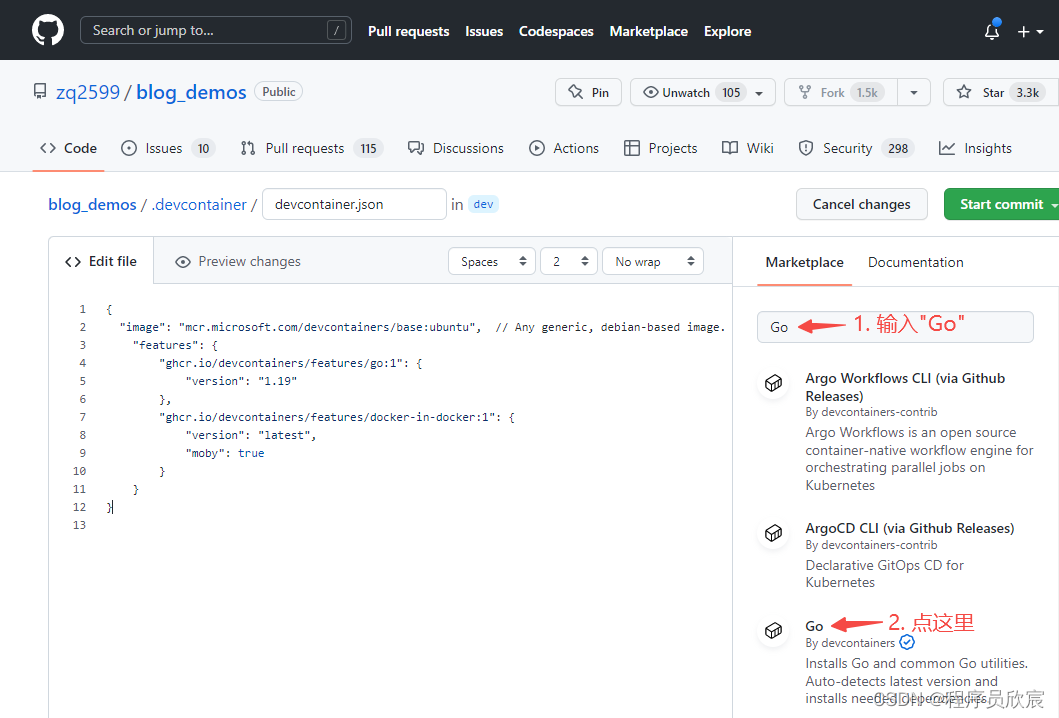Open Pull requests in top navigation
The height and width of the screenshot is (718, 1059).
pos(409,31)
